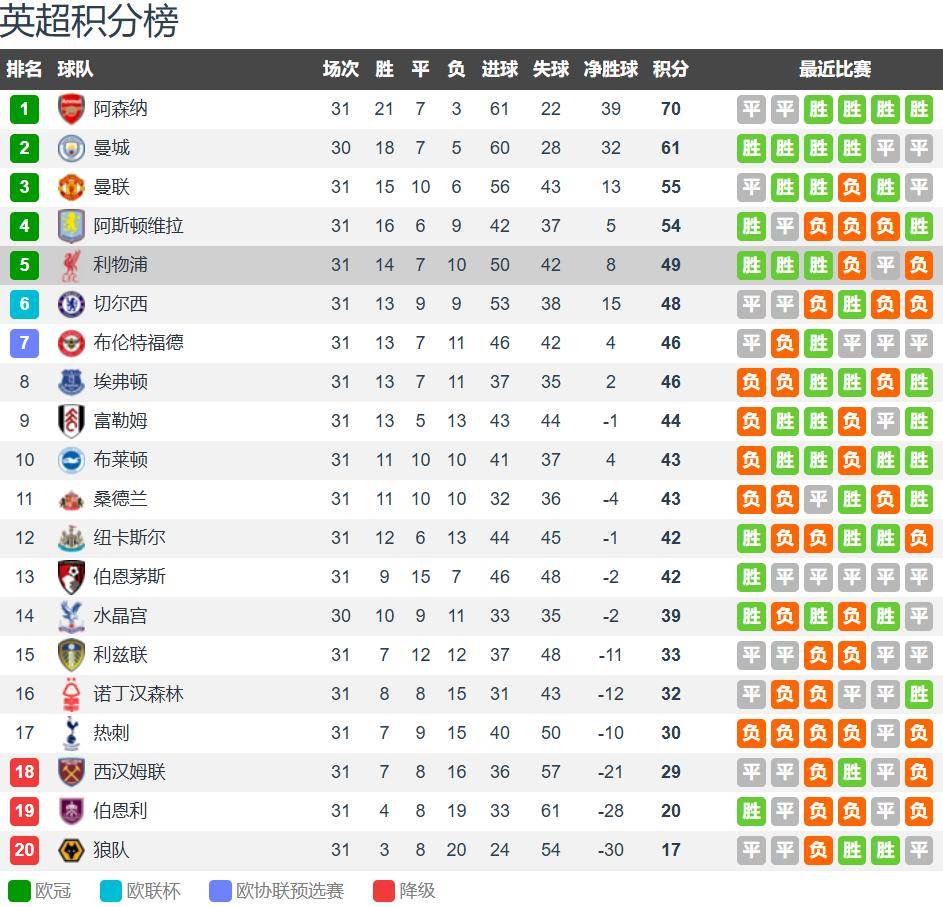
Task: Click the red 降级 legend swatch
Action: pos(384,890)
